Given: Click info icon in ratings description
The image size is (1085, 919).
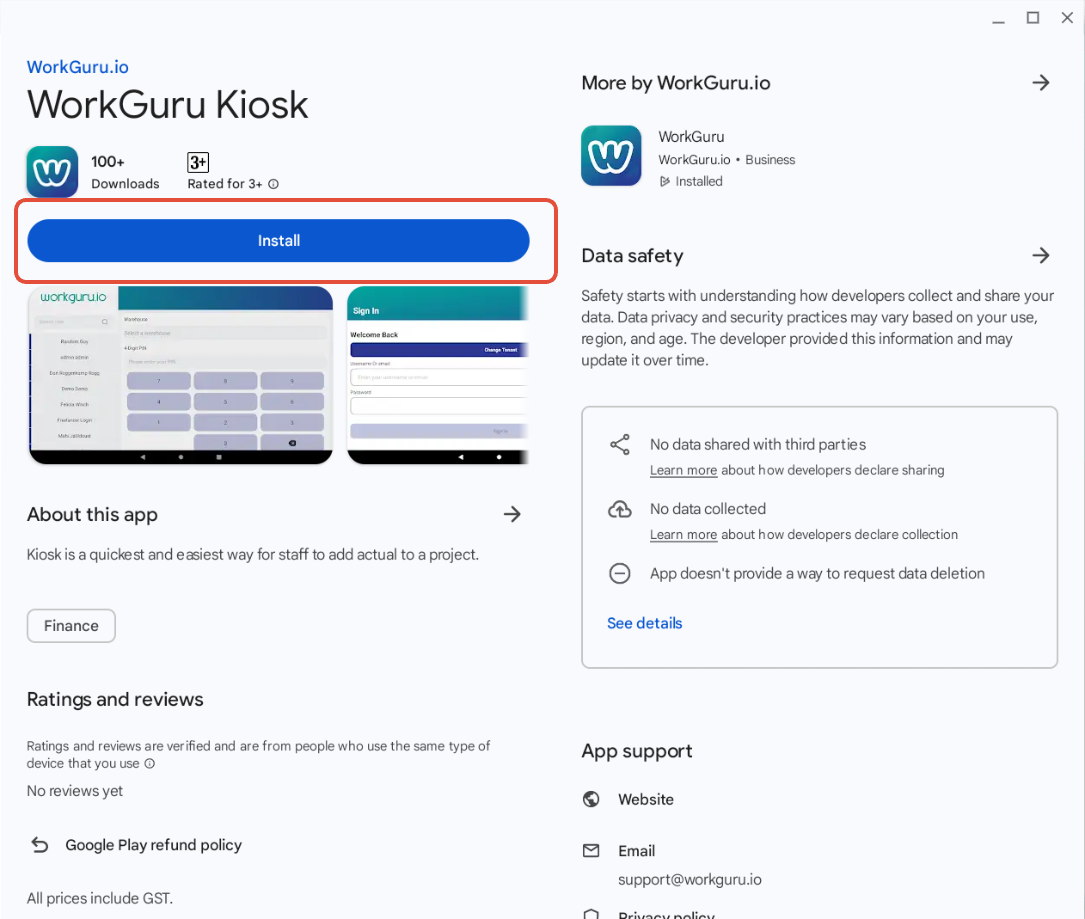Looking at the screenshot, I should 149,763.
